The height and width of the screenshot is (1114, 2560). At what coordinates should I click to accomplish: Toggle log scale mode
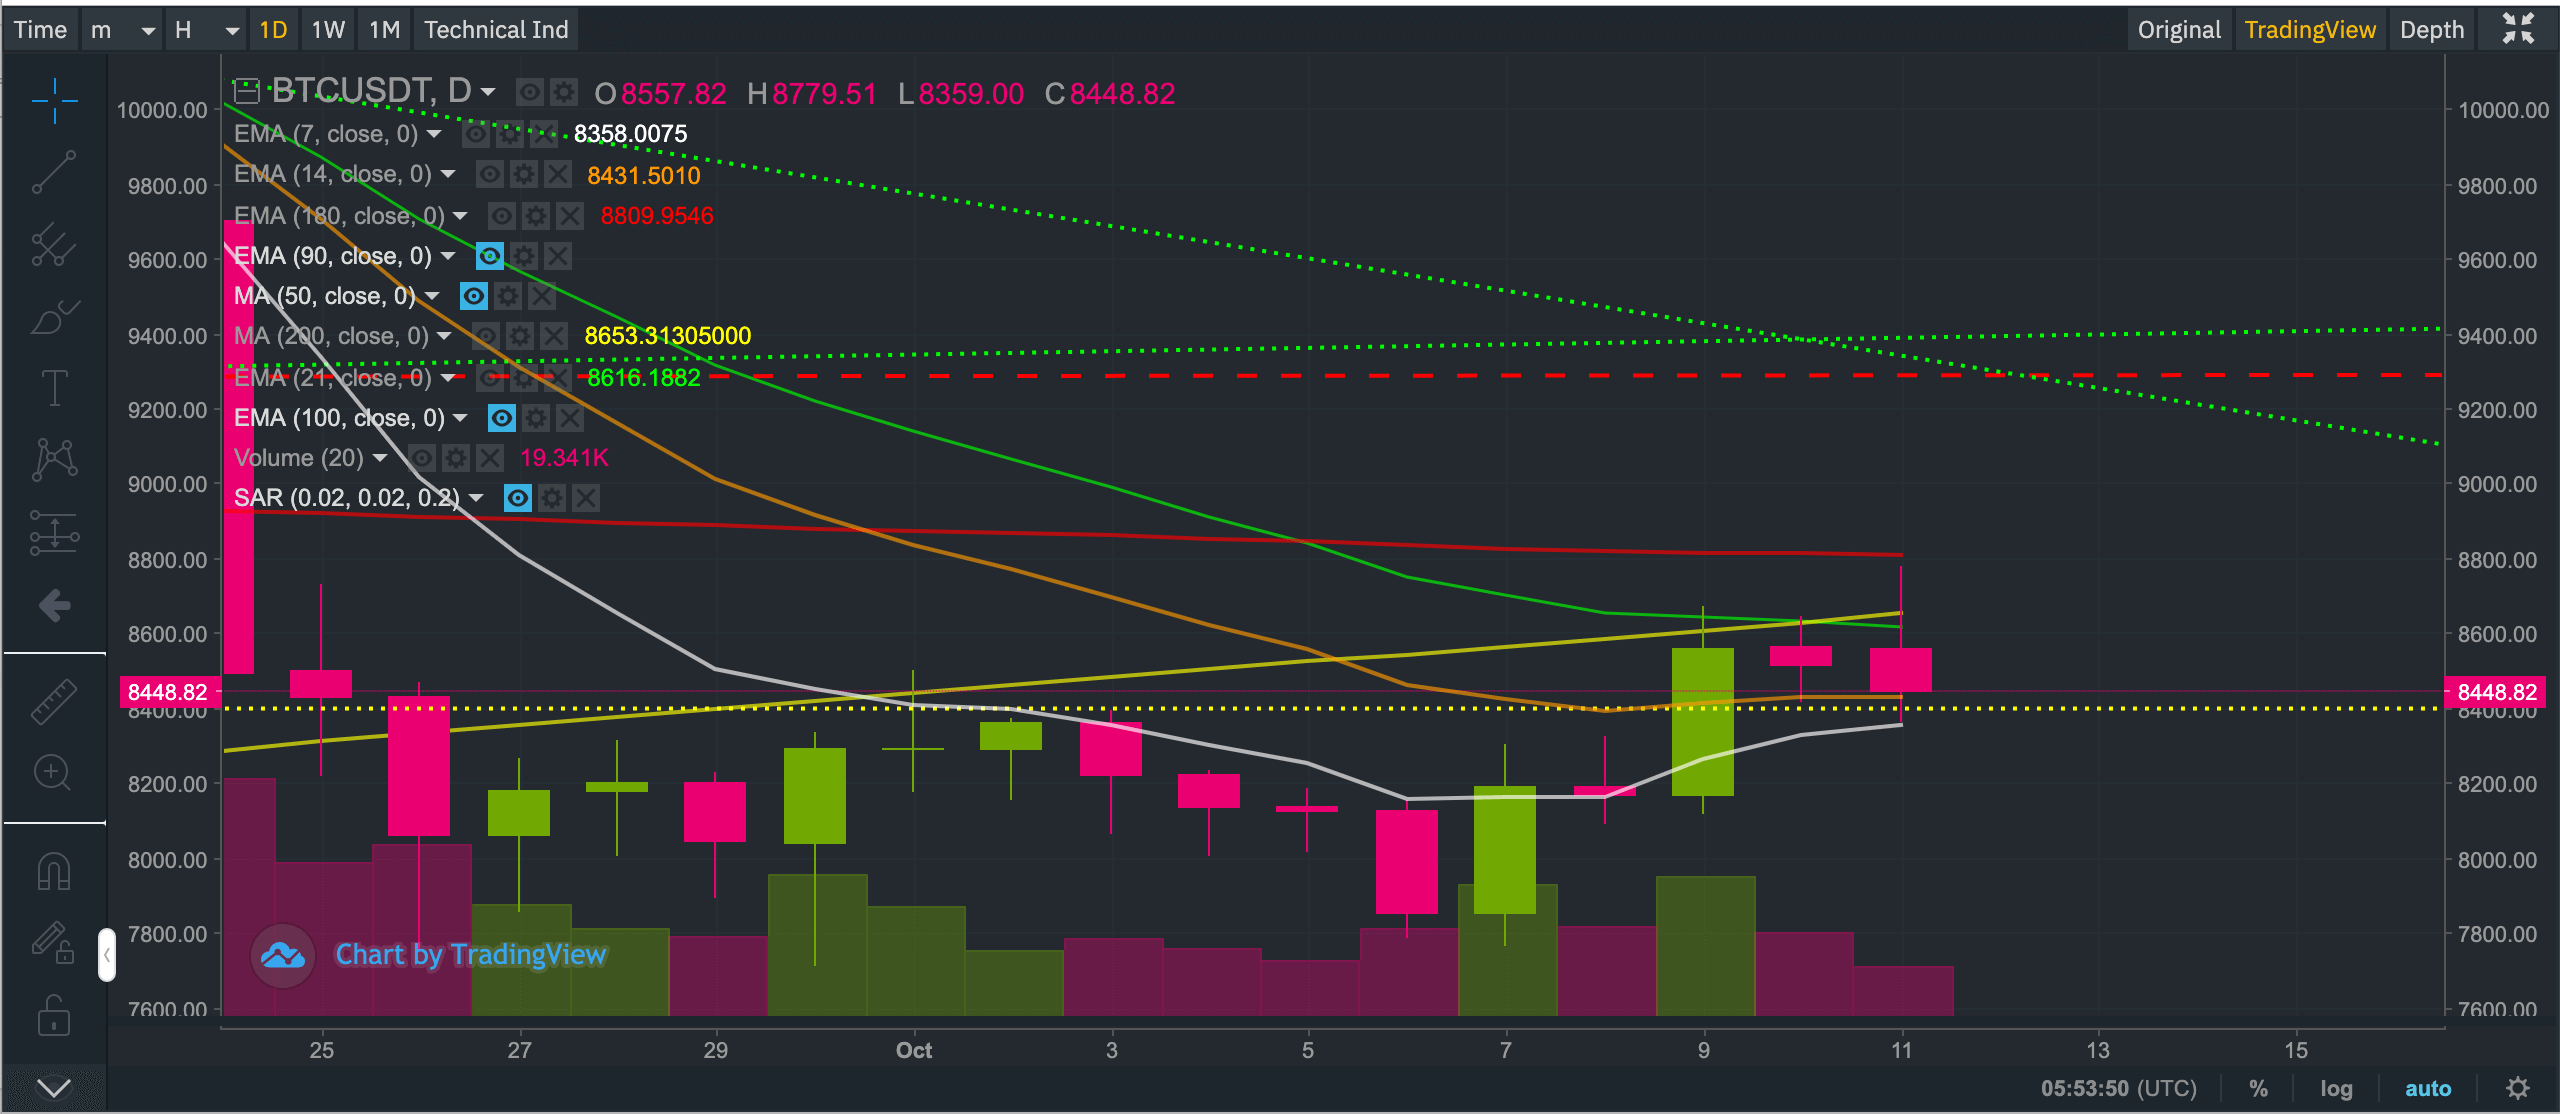[2336, 1088]
